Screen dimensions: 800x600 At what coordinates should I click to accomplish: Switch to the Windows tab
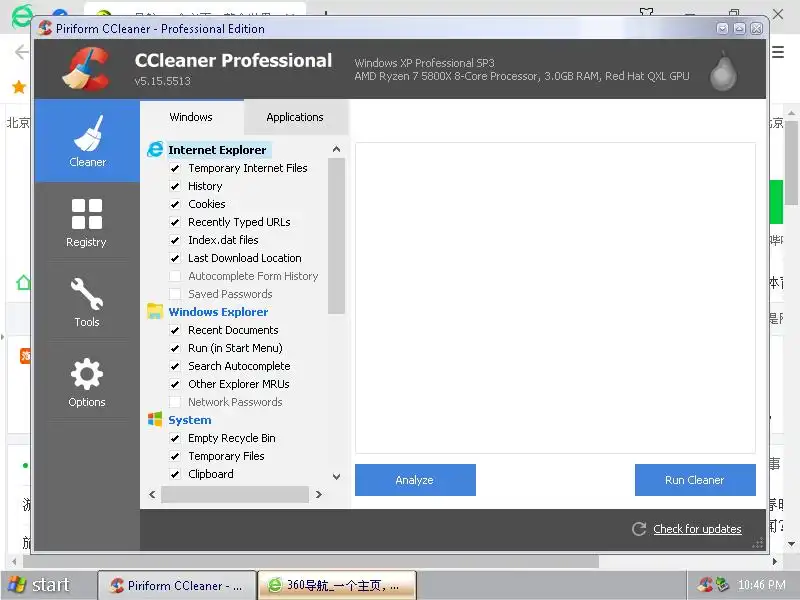[x=191, y=117]
